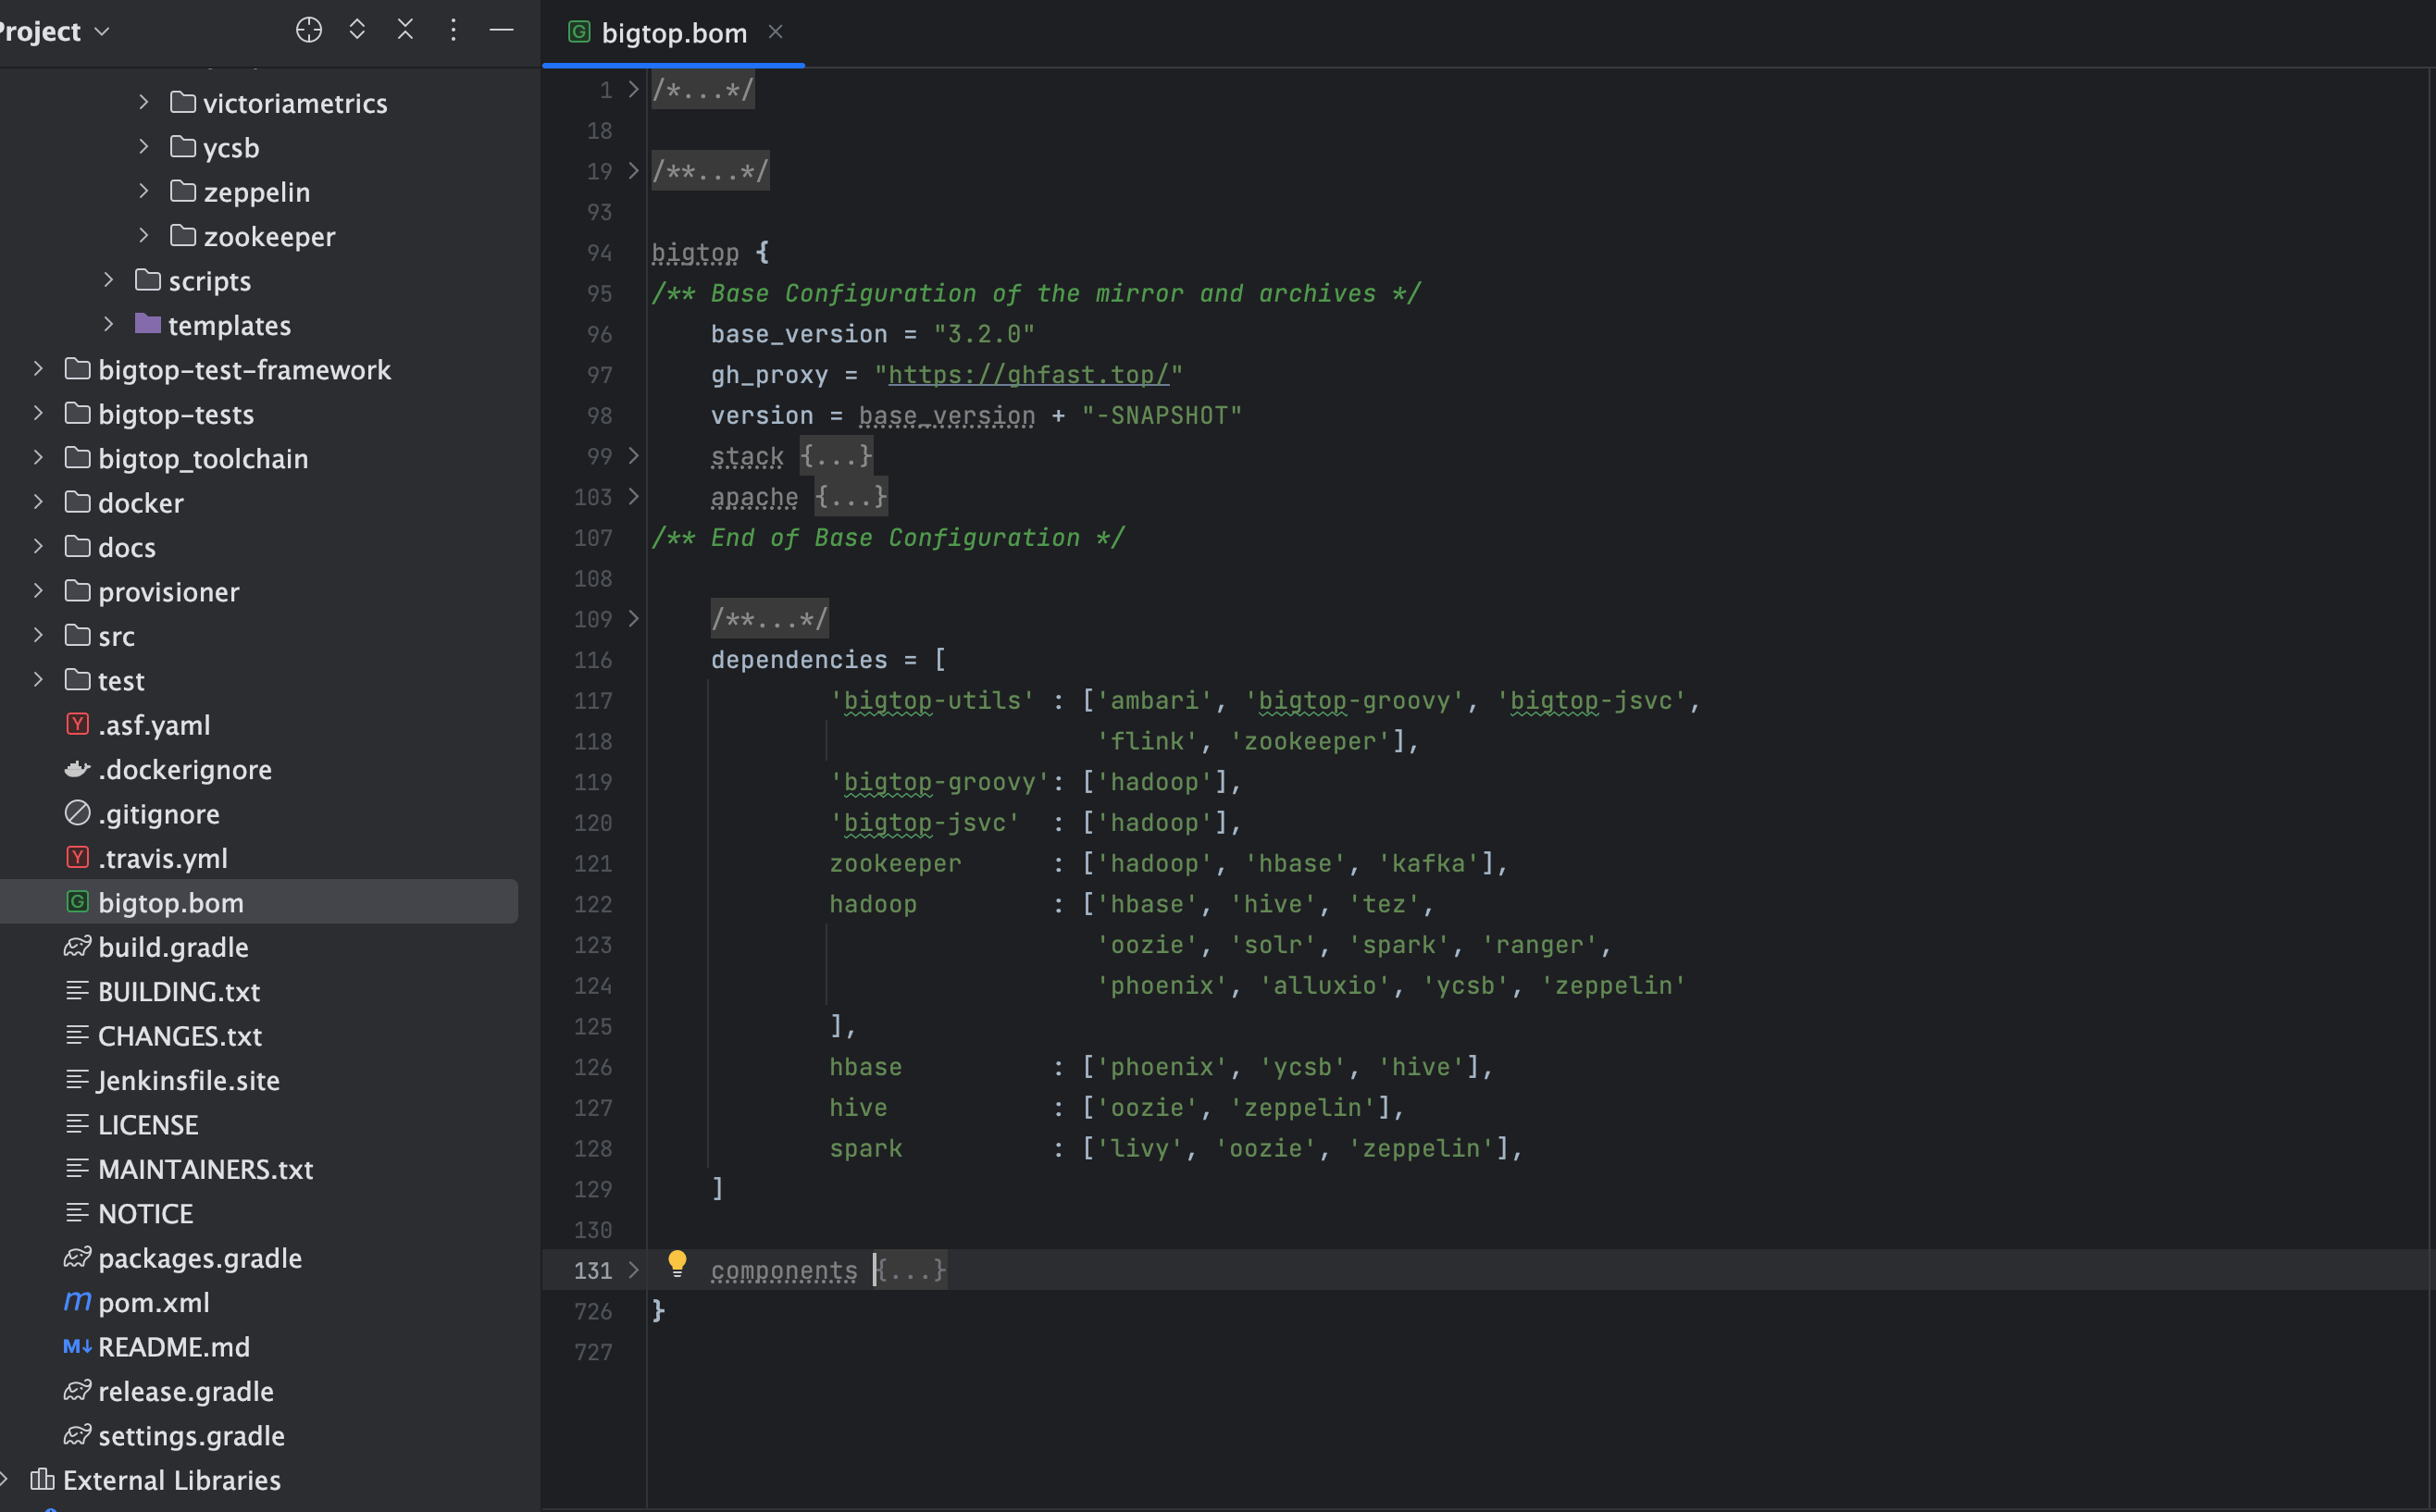Select the .travis.yml YAML icon
The height and width of the screenshot is (1512, 2436).
coord(77,857)
